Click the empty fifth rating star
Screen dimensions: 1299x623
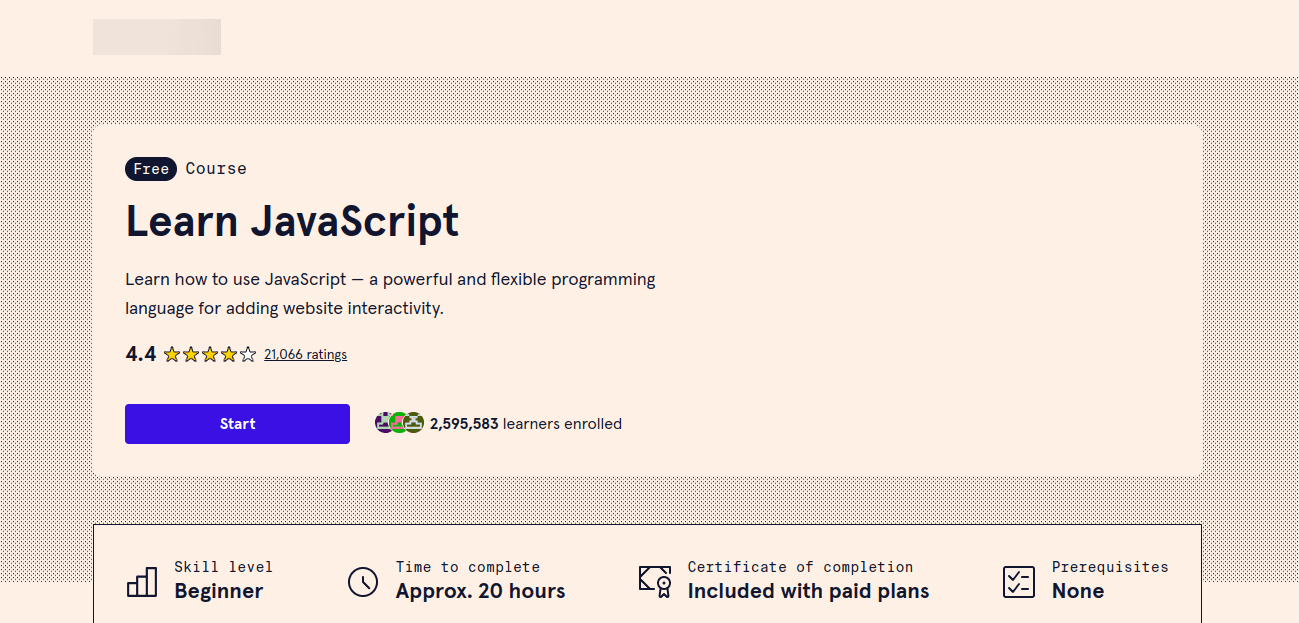(248, 354)
